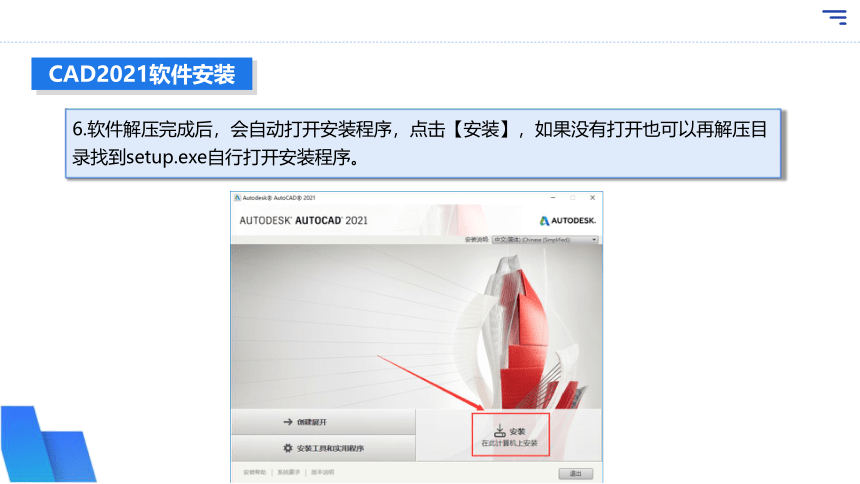Close the AutoCAD 2021 installer window
This screenshot has width=860, height=484.
592,198
